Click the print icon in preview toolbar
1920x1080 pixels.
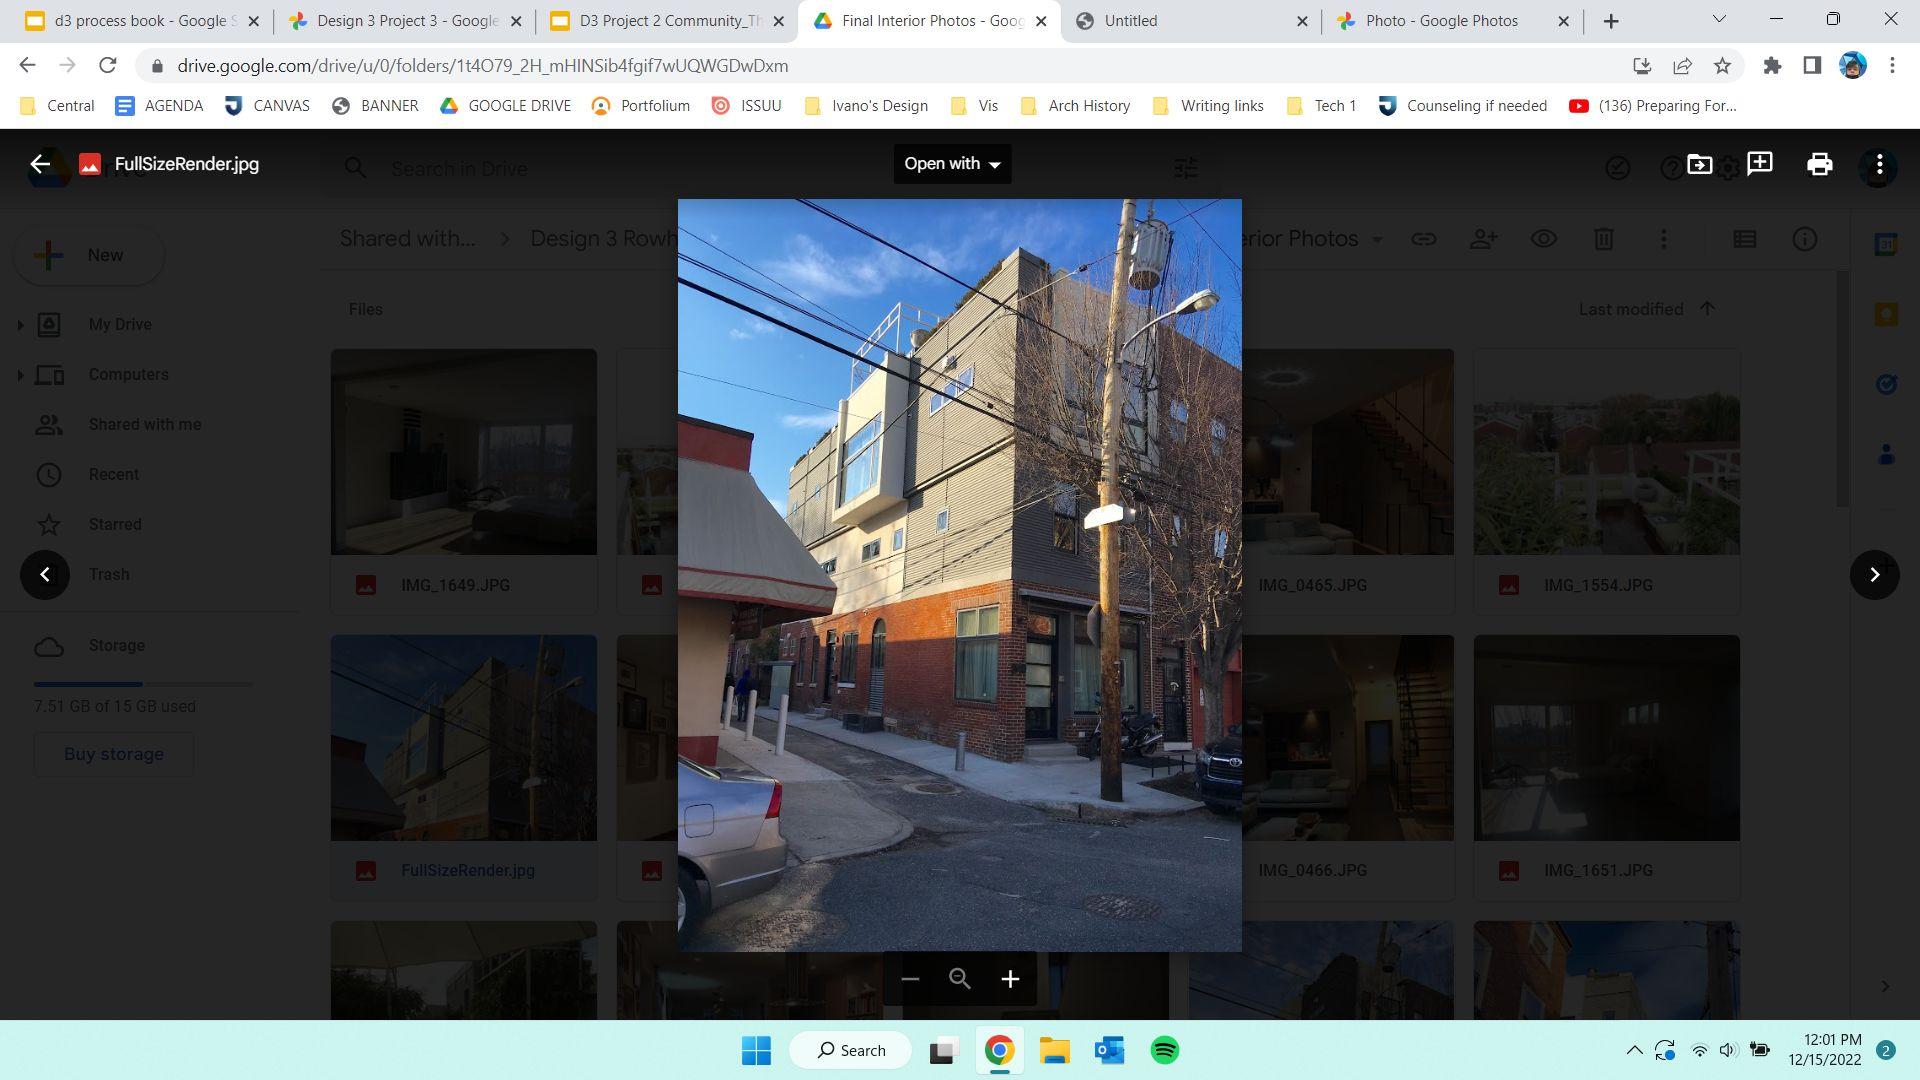pos(1819,164)
